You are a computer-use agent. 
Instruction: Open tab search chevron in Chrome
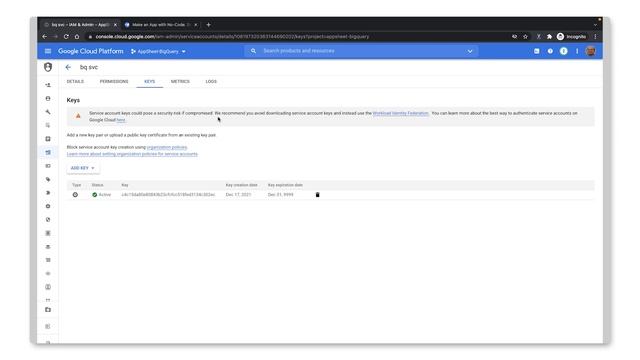click(x=596, y=24)
